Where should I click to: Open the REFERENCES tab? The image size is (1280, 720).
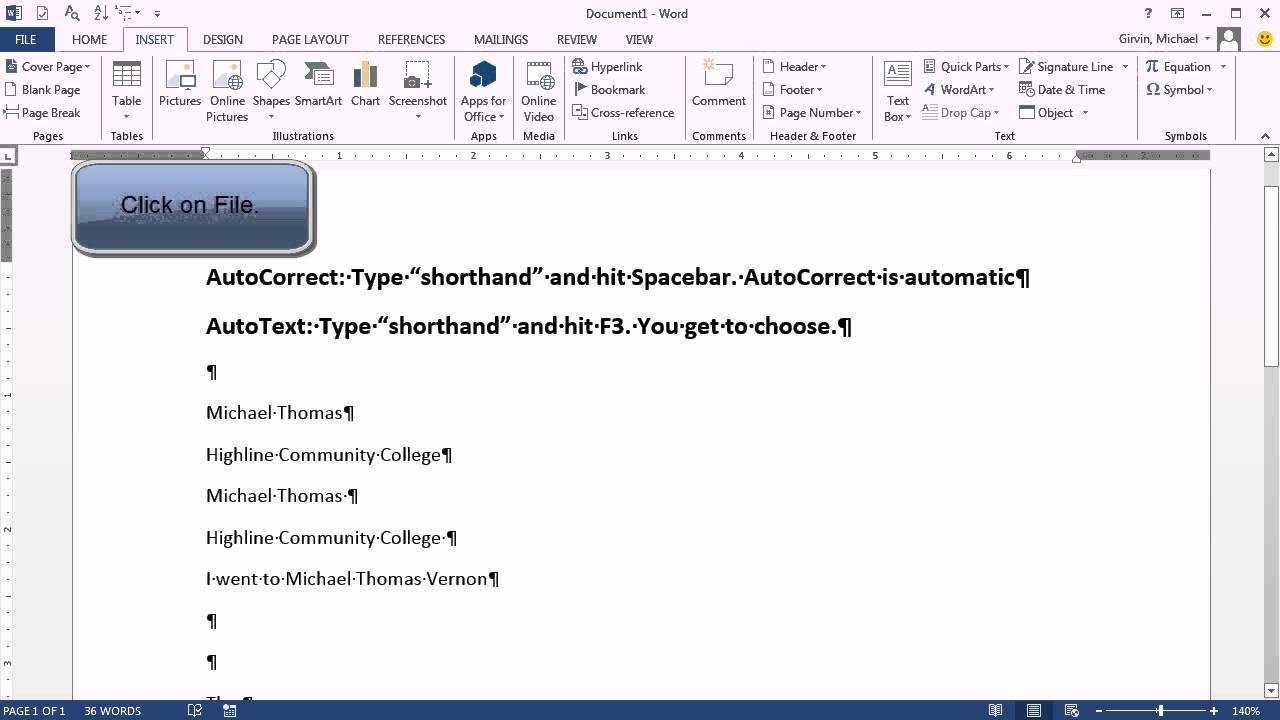(x=411, y=39)
